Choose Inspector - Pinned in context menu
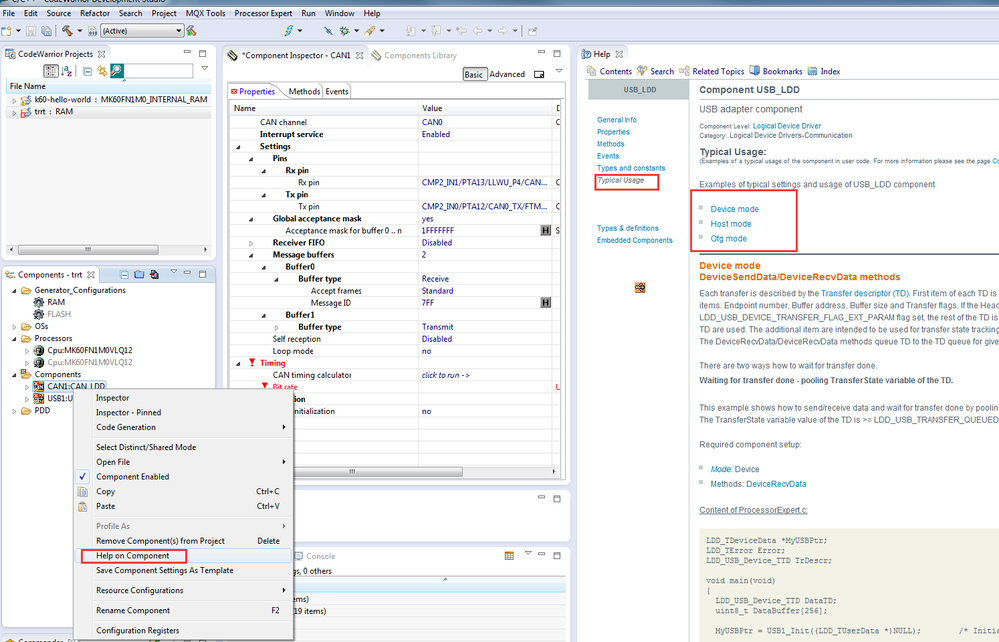 tap(129, 412)
